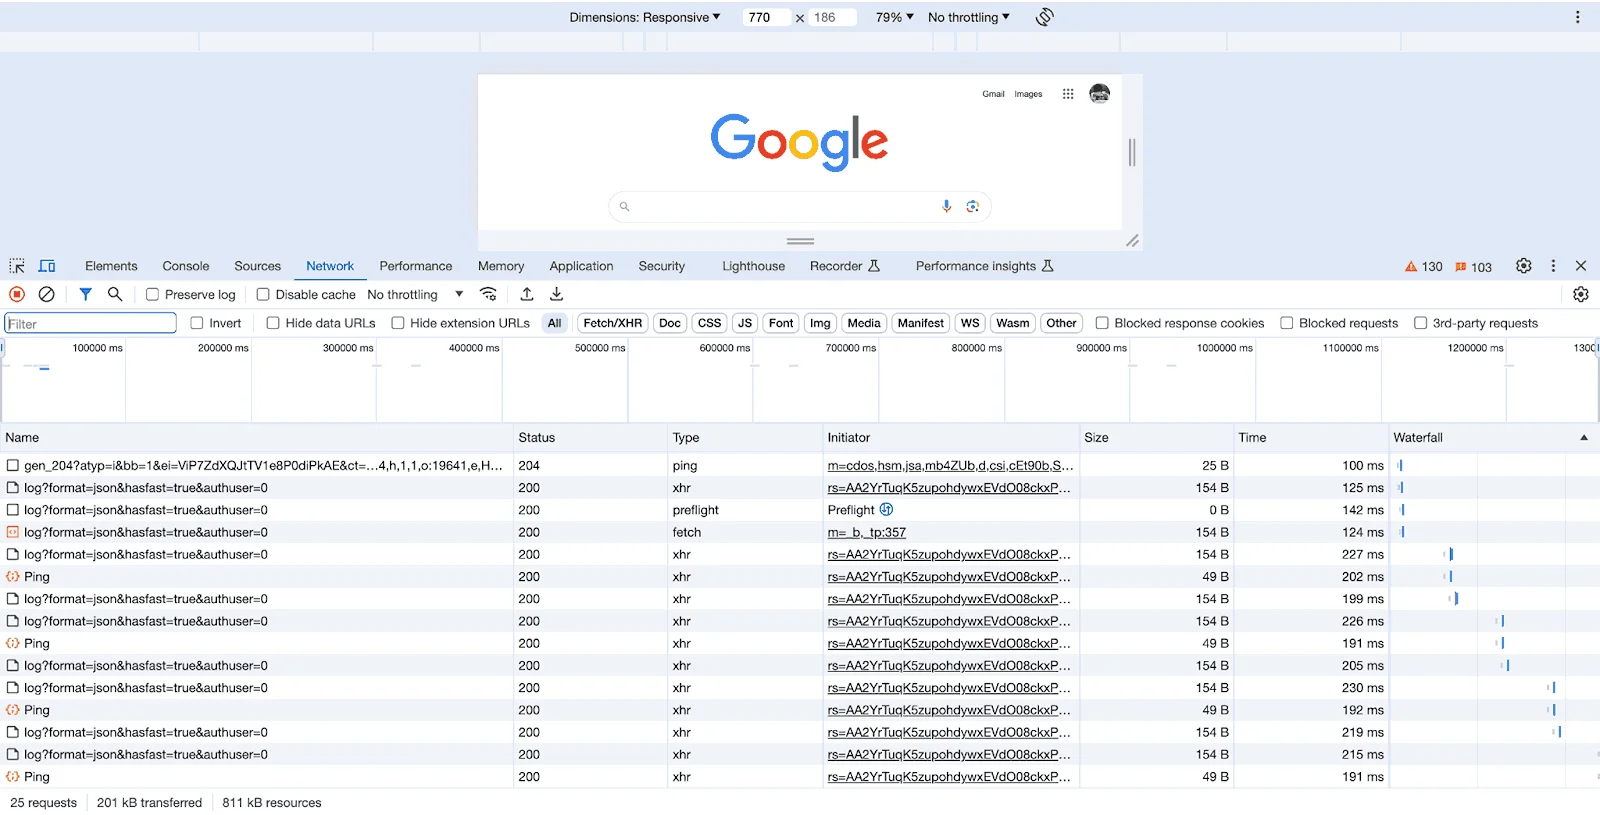Open Sources tab

(x=257, y=266)
